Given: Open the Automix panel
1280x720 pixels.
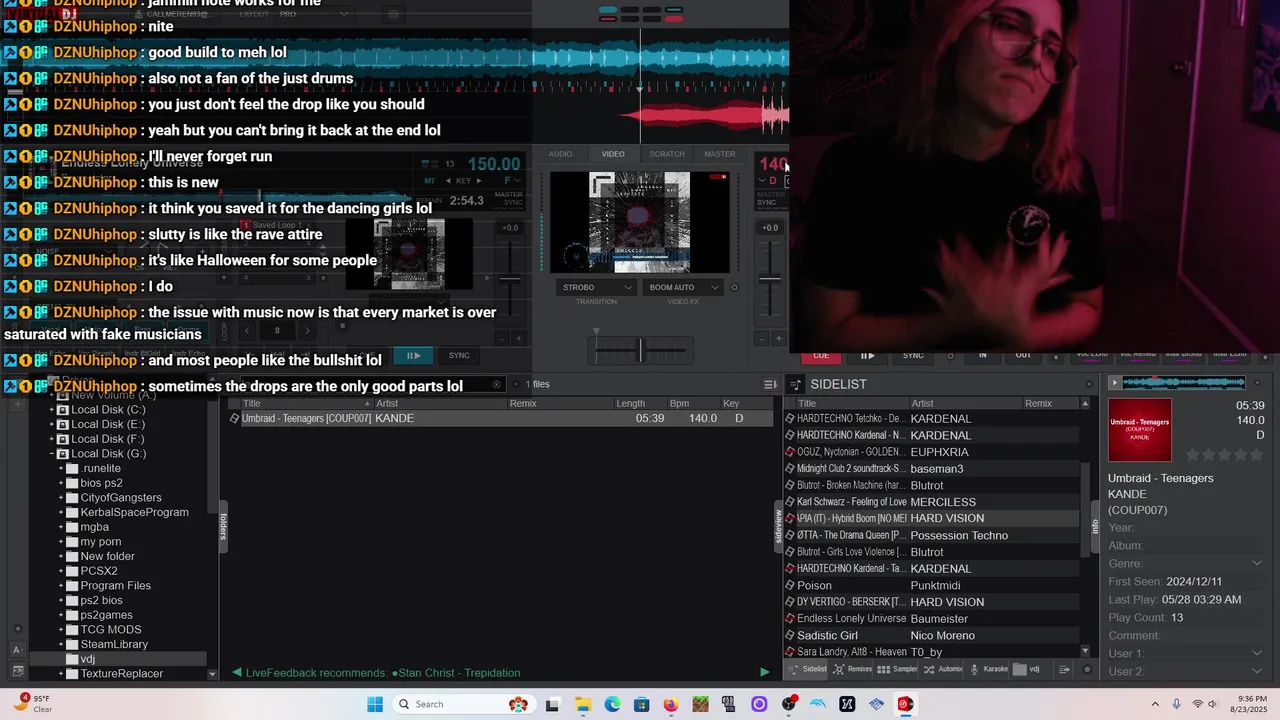Looking at the screenshot, I should tap(943, 669).
